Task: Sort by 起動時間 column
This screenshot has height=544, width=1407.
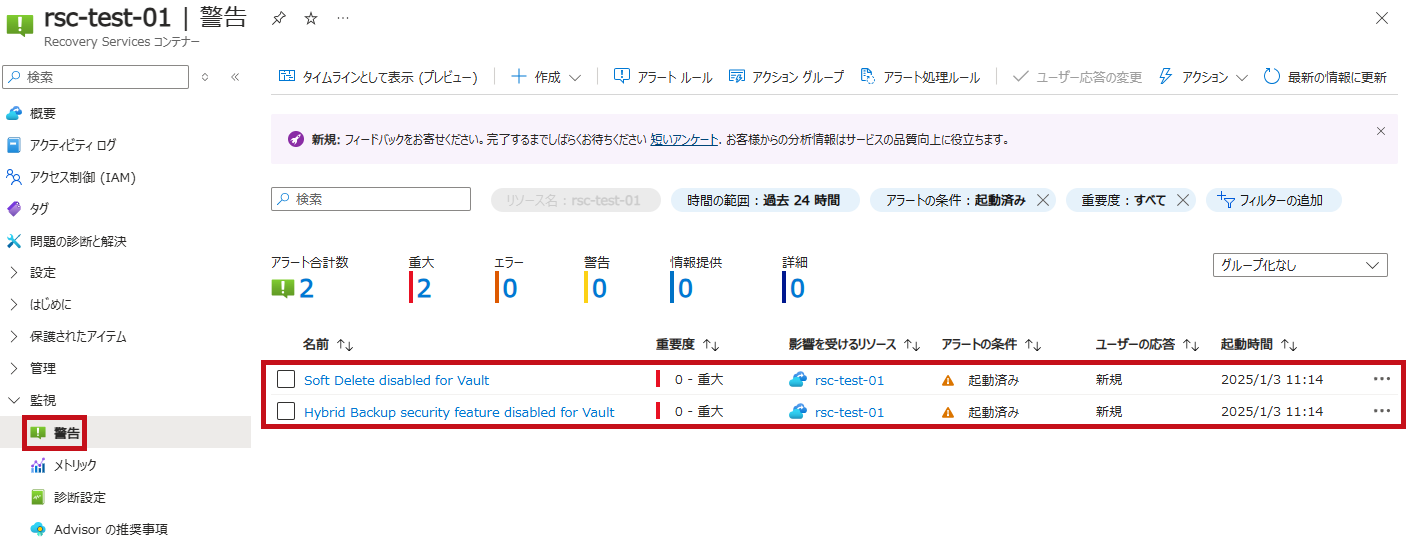Action: click(x=1259, y=344)
